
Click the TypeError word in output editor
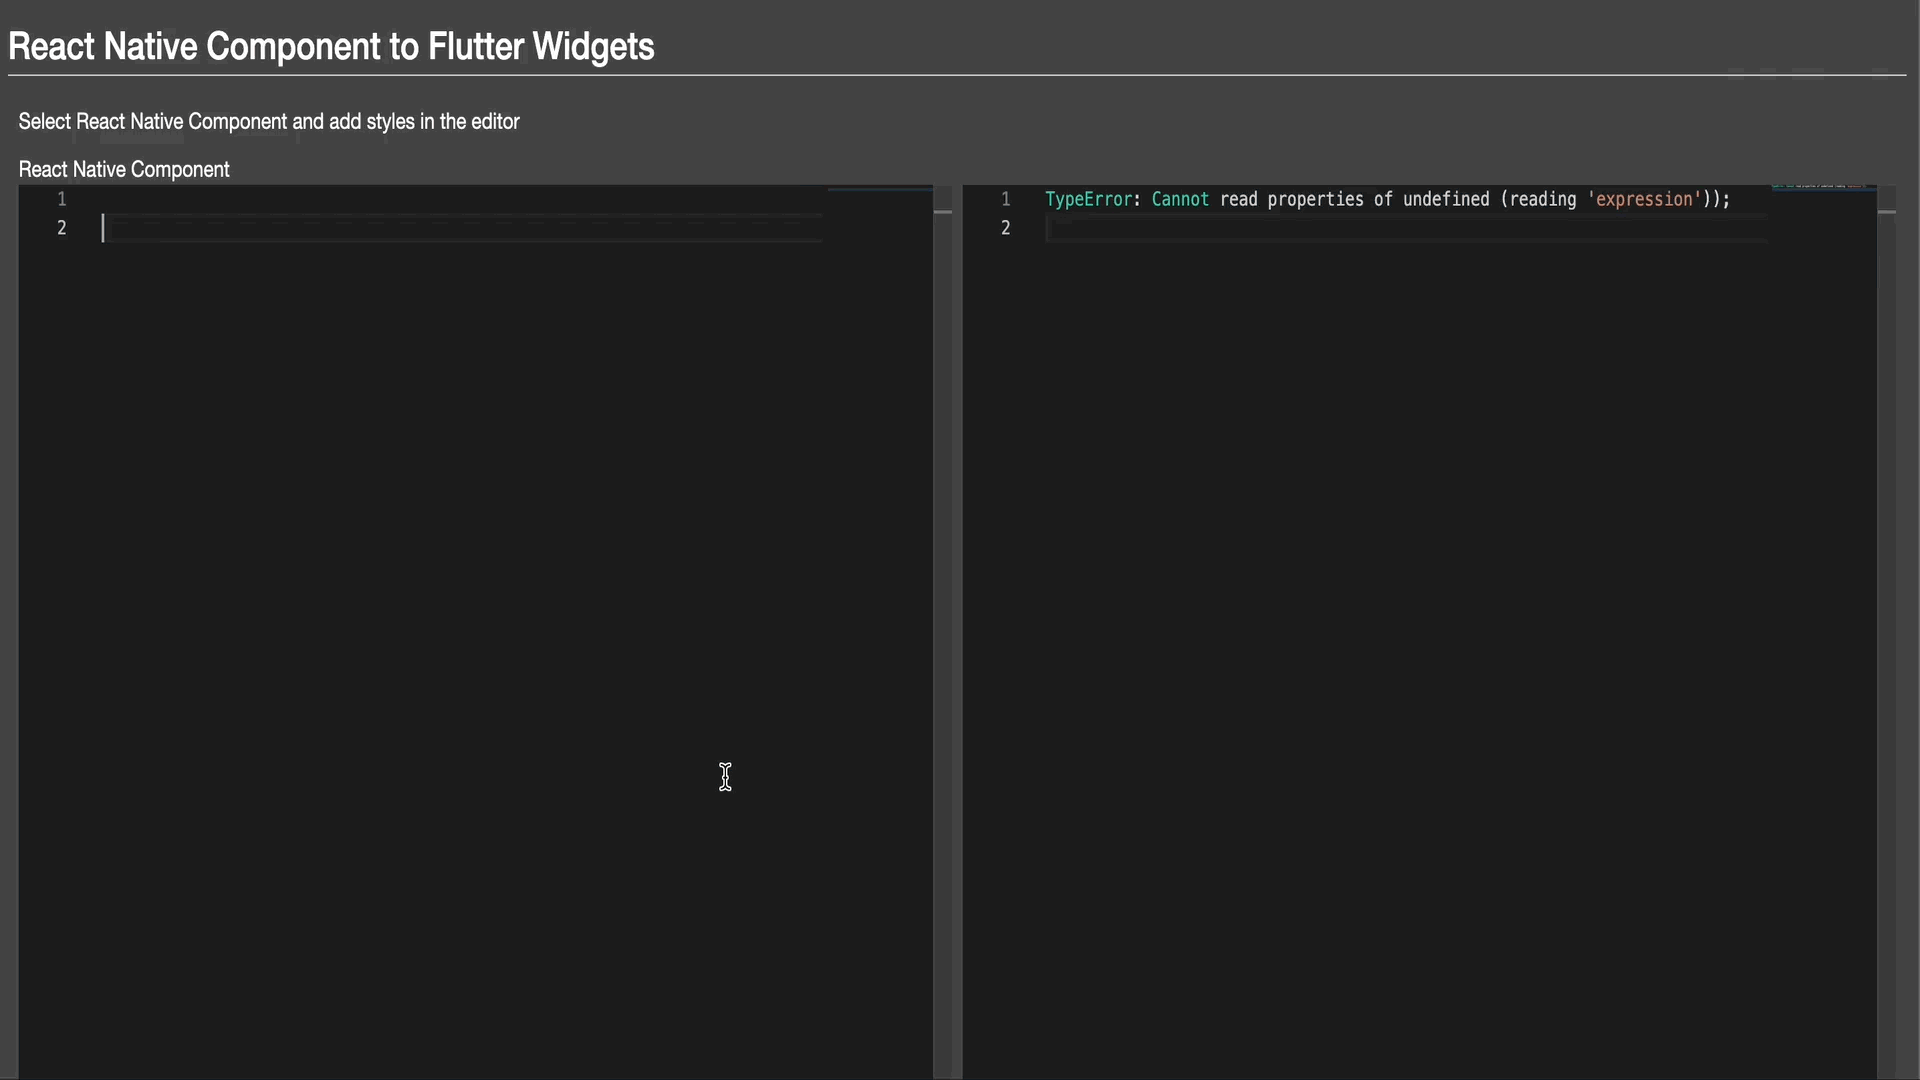[x=1088, y=199]
